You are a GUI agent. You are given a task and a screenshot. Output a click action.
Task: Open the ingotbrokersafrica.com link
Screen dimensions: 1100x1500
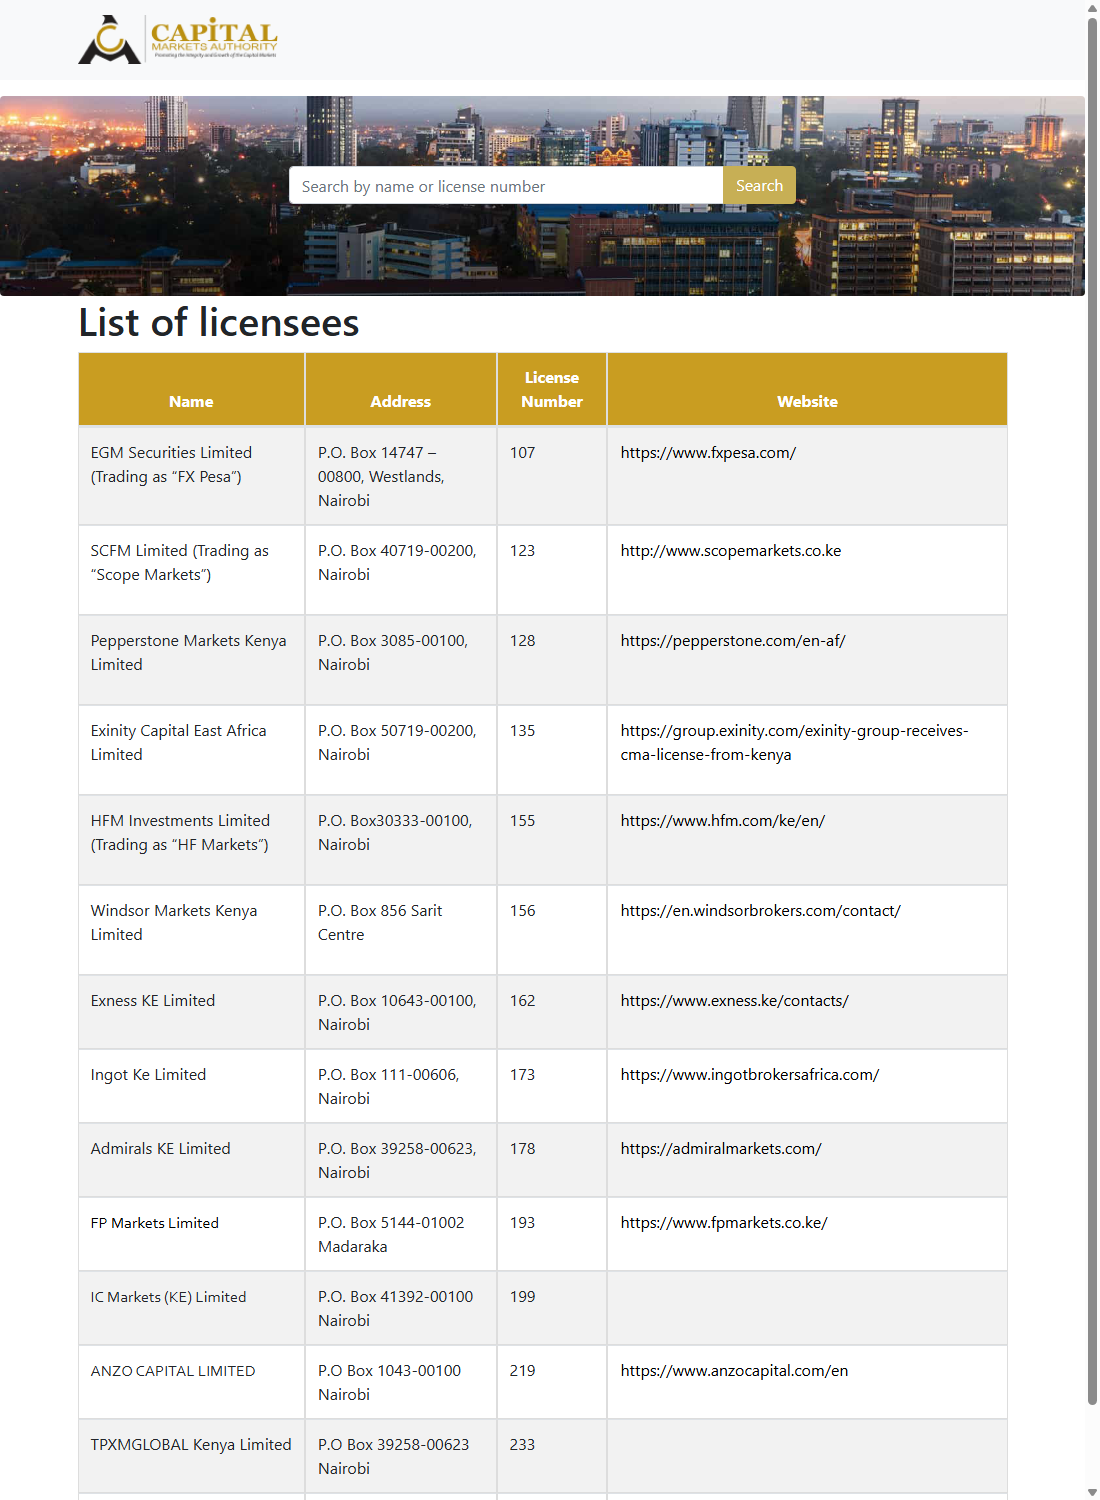click(749, 1075)
